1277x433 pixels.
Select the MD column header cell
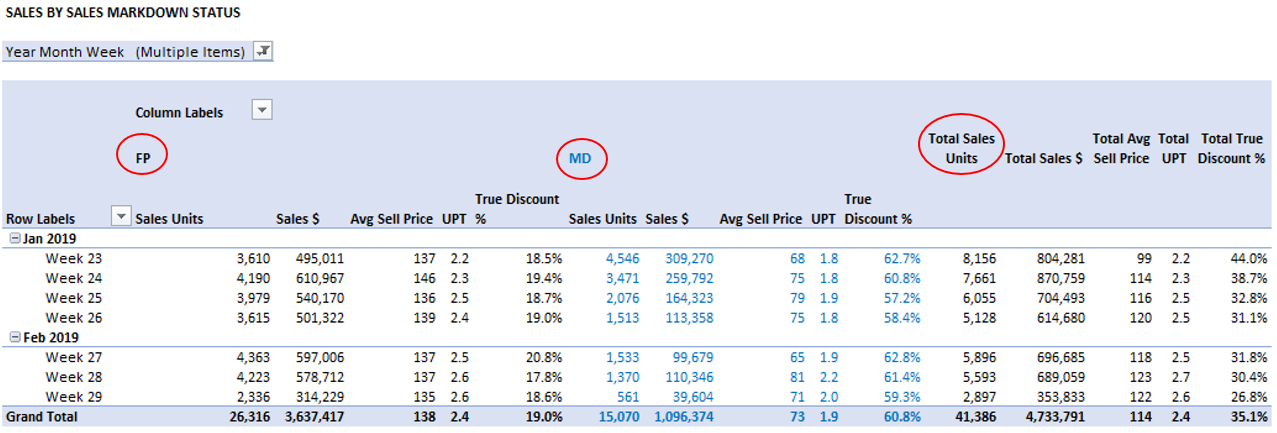[x=580, y=158]
